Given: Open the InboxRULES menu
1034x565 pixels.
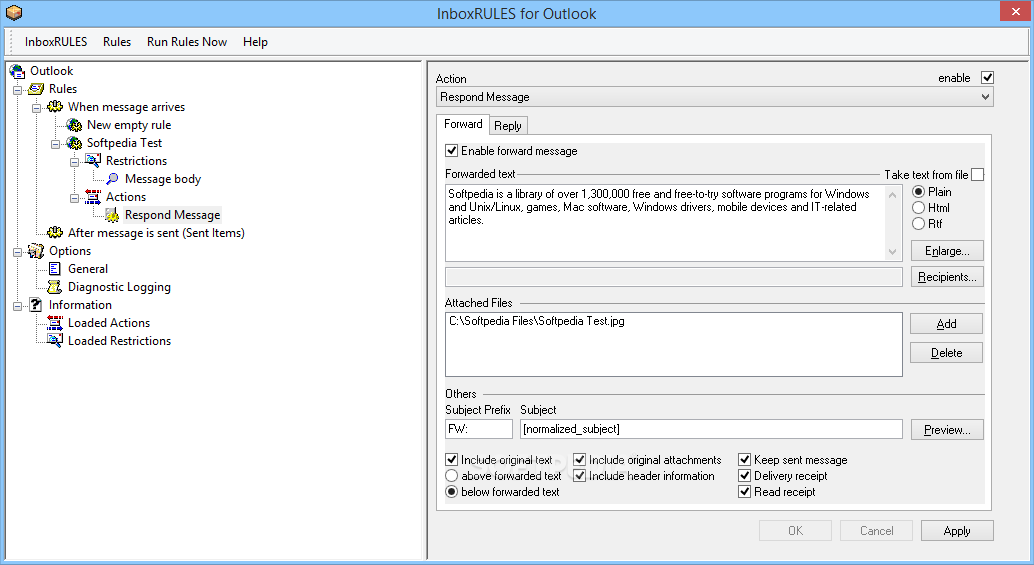Looking at the screenshot, I should [x=56, y=42].
